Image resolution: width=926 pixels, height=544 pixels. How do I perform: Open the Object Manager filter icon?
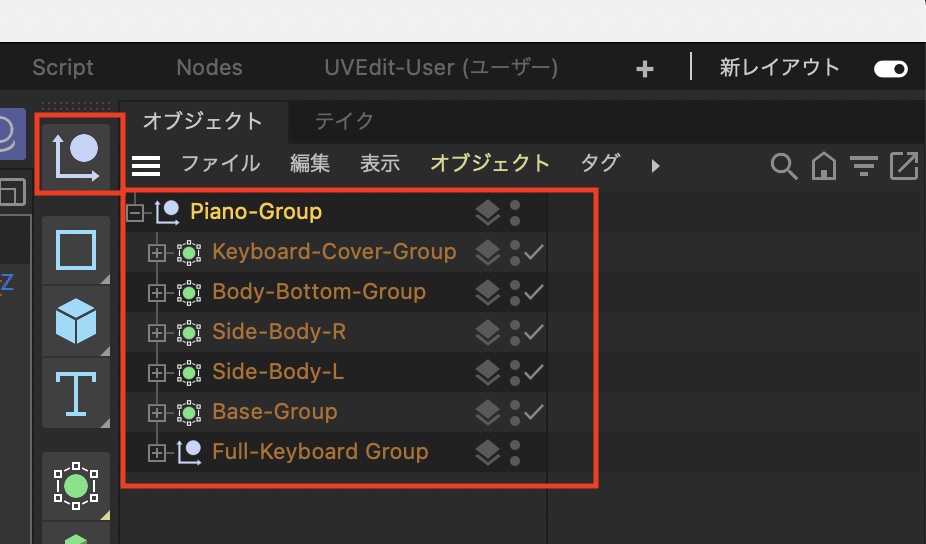pos(863,165)
